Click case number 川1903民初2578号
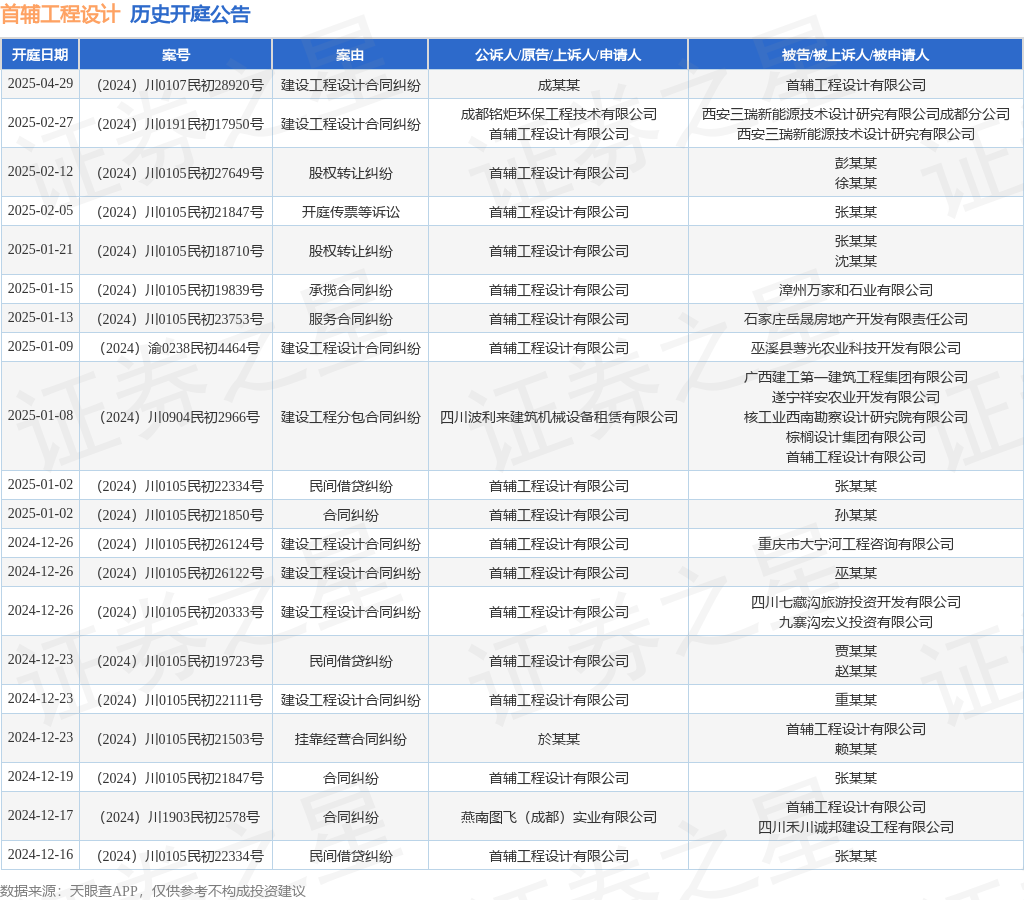The height and width of the screenshot is (900, 1024). [x=180, y=817]
